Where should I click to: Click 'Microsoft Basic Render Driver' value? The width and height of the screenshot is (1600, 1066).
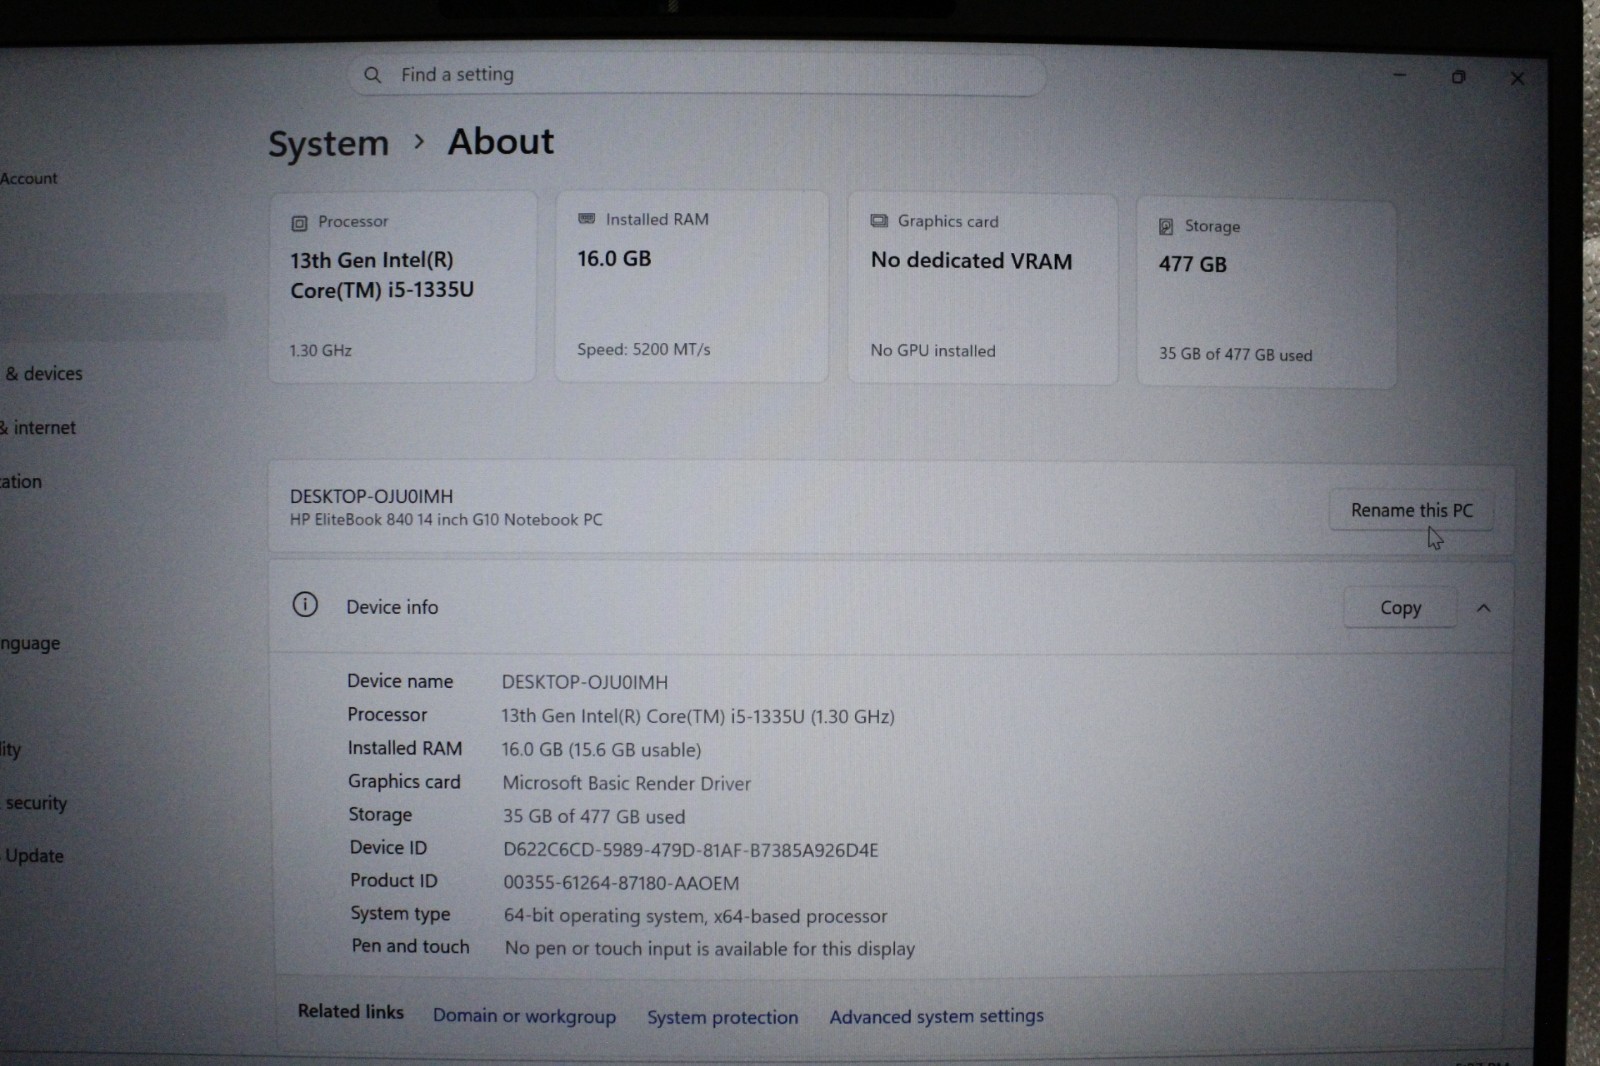click(626, 783)
